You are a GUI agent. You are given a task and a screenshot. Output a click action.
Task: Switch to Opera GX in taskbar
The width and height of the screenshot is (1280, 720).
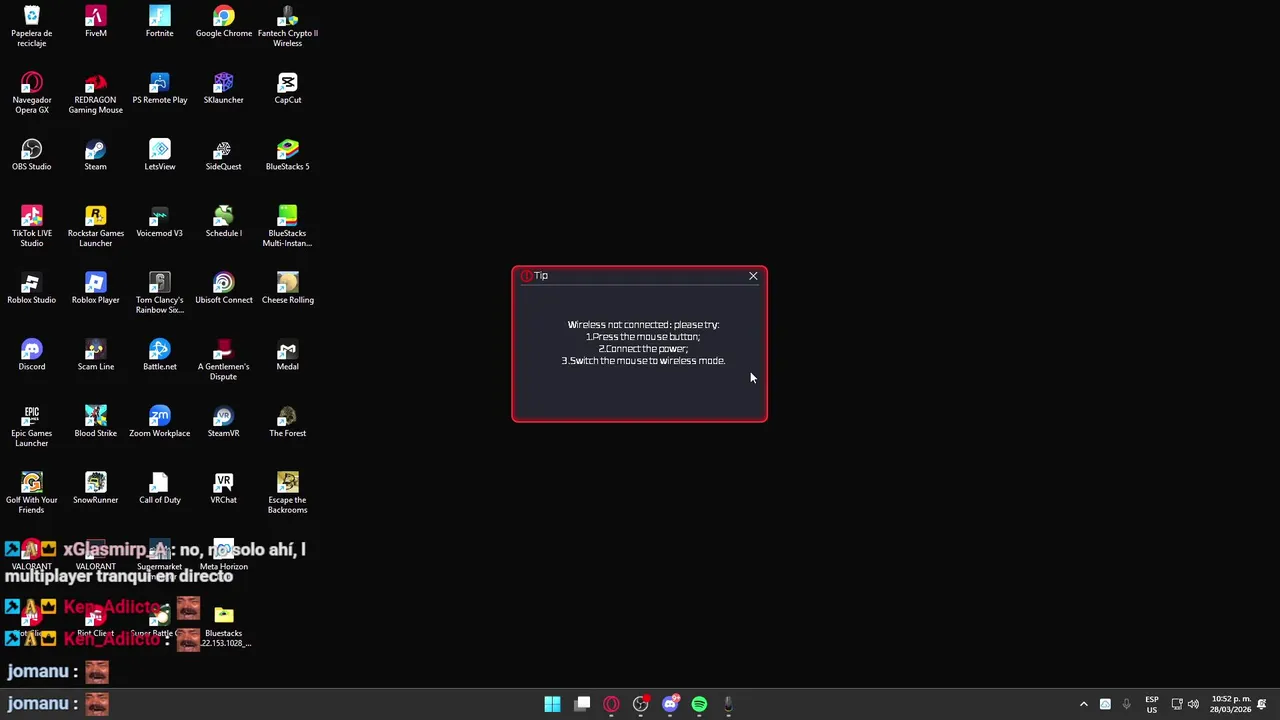[x=611, y=704]
